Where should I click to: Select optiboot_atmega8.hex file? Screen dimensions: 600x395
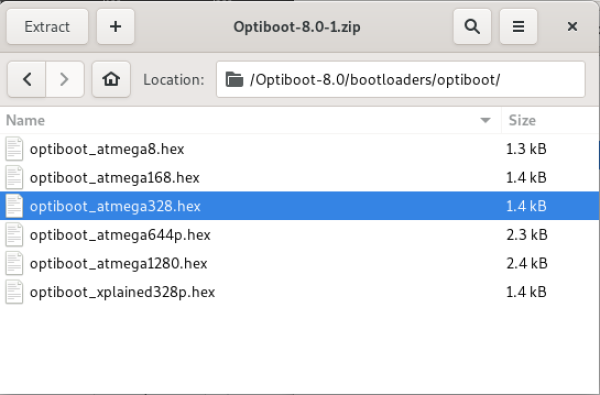click(x=299, y=149)
